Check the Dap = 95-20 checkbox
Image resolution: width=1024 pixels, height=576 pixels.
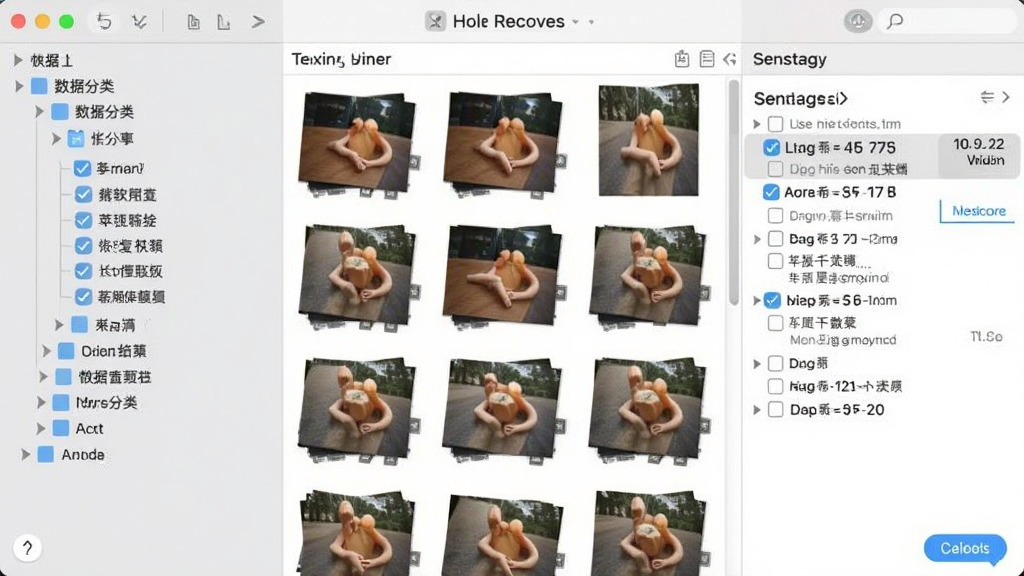775,409
